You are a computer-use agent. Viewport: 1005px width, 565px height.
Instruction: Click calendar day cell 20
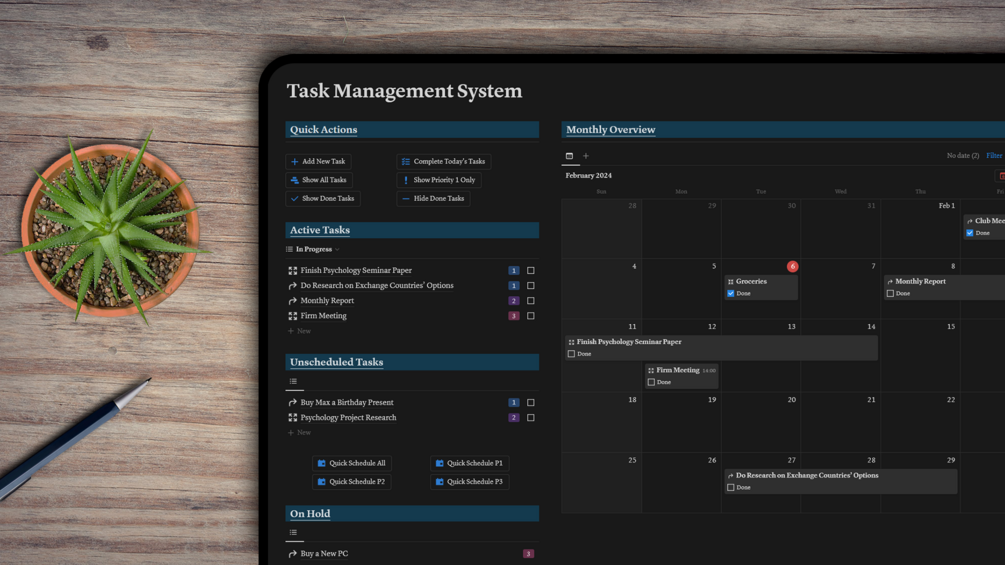point(761,423)
